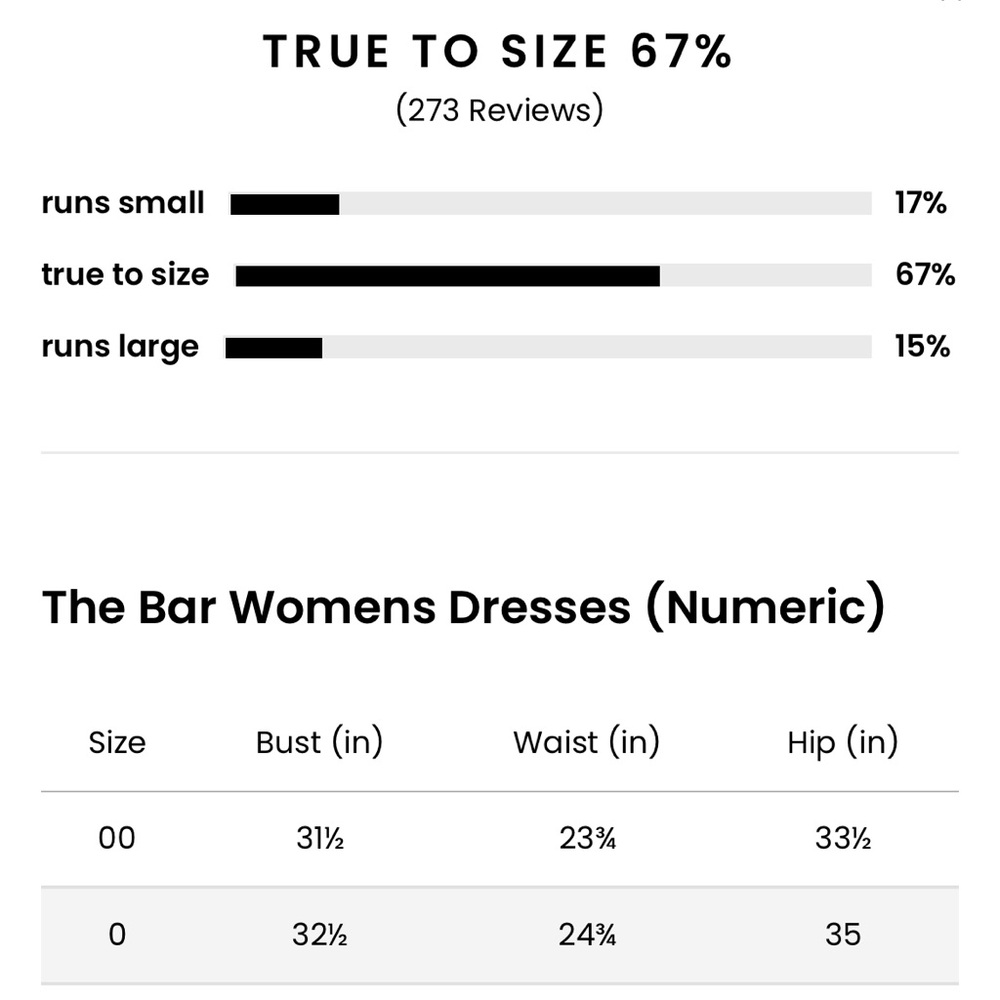Click the Hip (in) column header
The width and height of the screenshot is (1000, 1000).
click(x=842, y=743)
